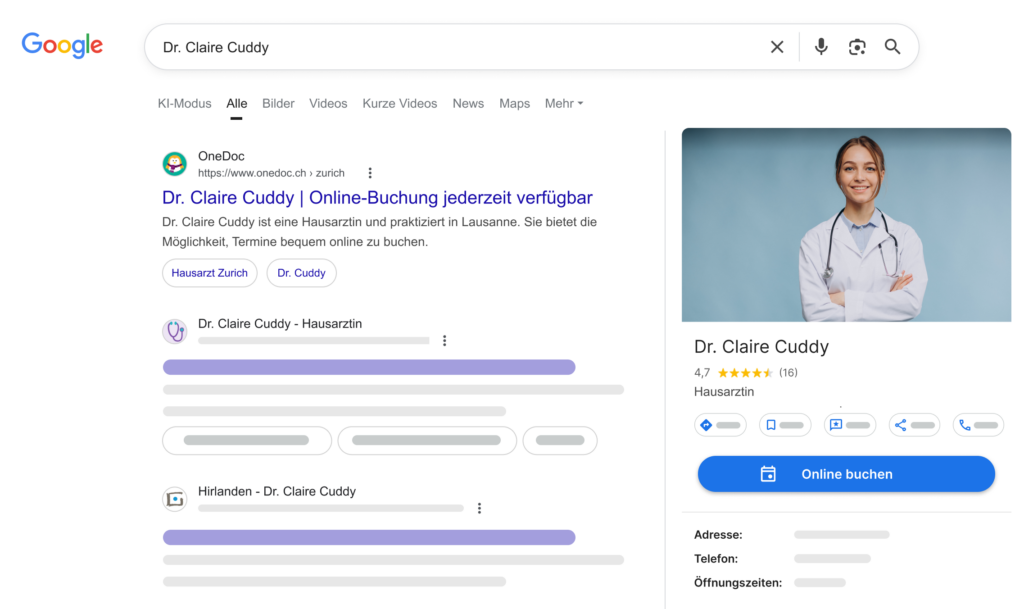
Task: Click Dr. Claire Cuddy - Hausarztin site name
Action: (280, 324)
